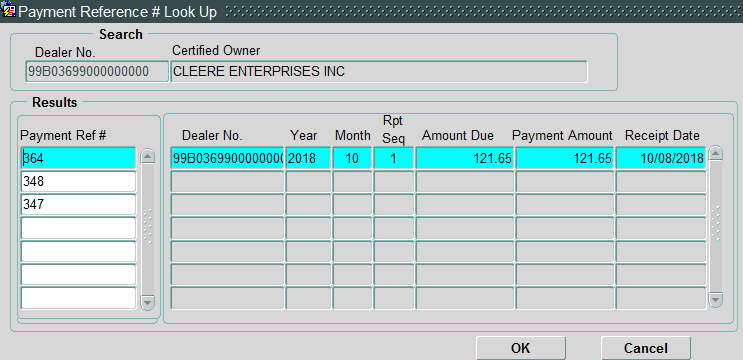743x360 pixels.
Task: Click the Certified Owner label
Action: click(216, 50)
